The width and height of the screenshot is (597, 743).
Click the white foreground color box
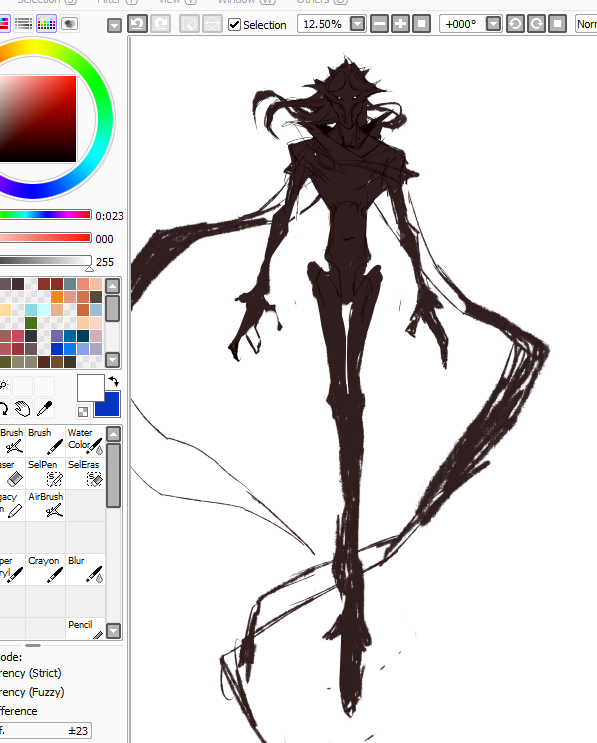[x=90, y=388]
